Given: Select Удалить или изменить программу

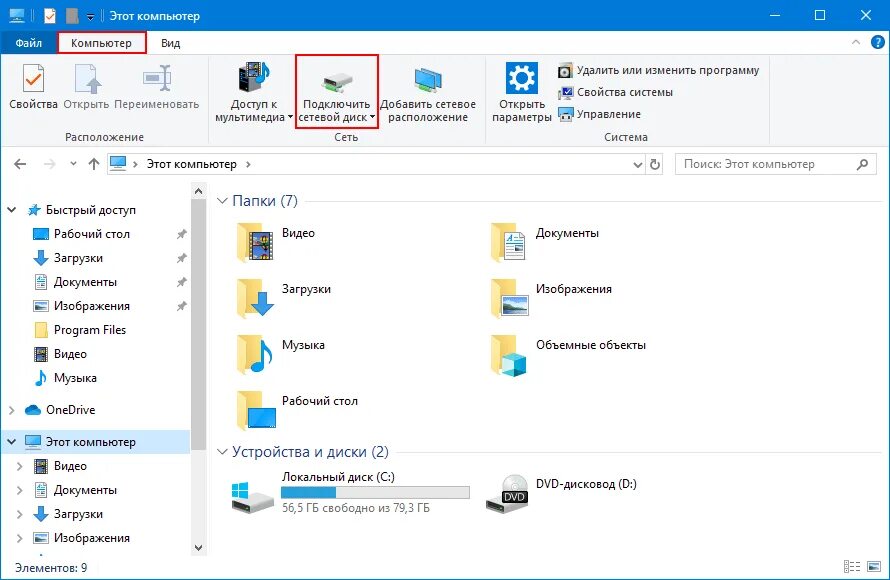Looking at the screenshot, I should click(659, 70).
